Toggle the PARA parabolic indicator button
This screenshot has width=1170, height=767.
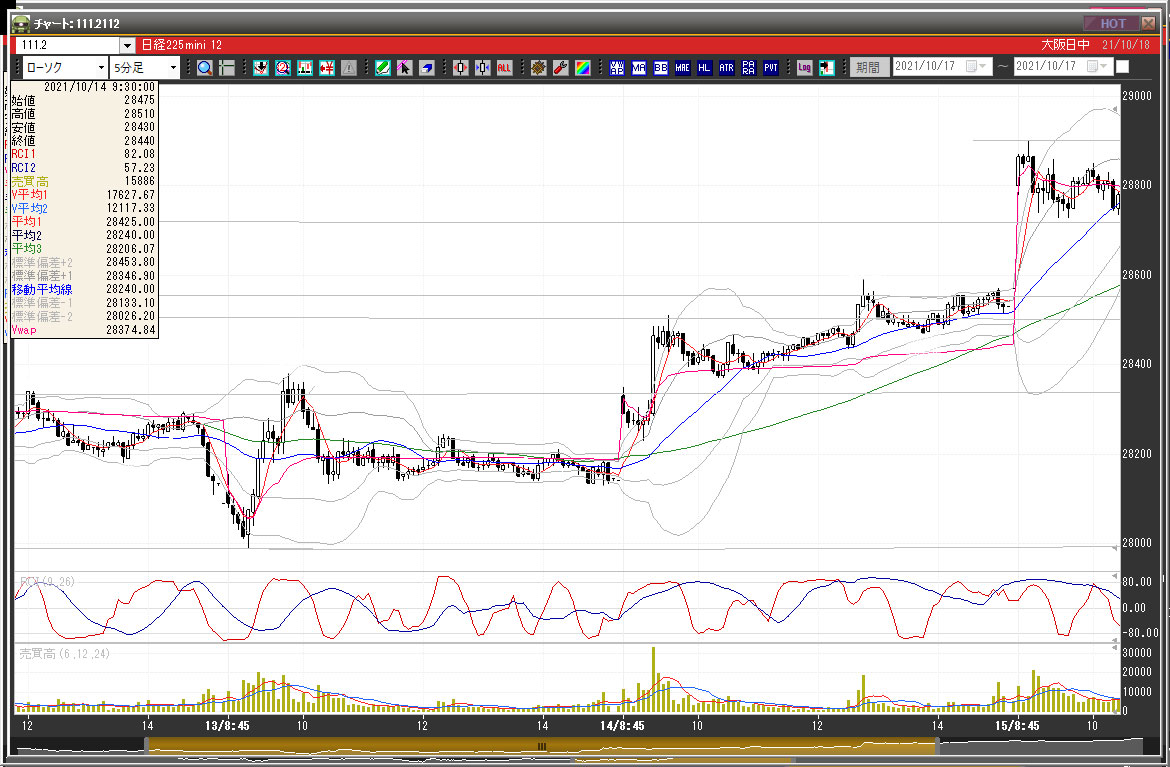[748, 68]
